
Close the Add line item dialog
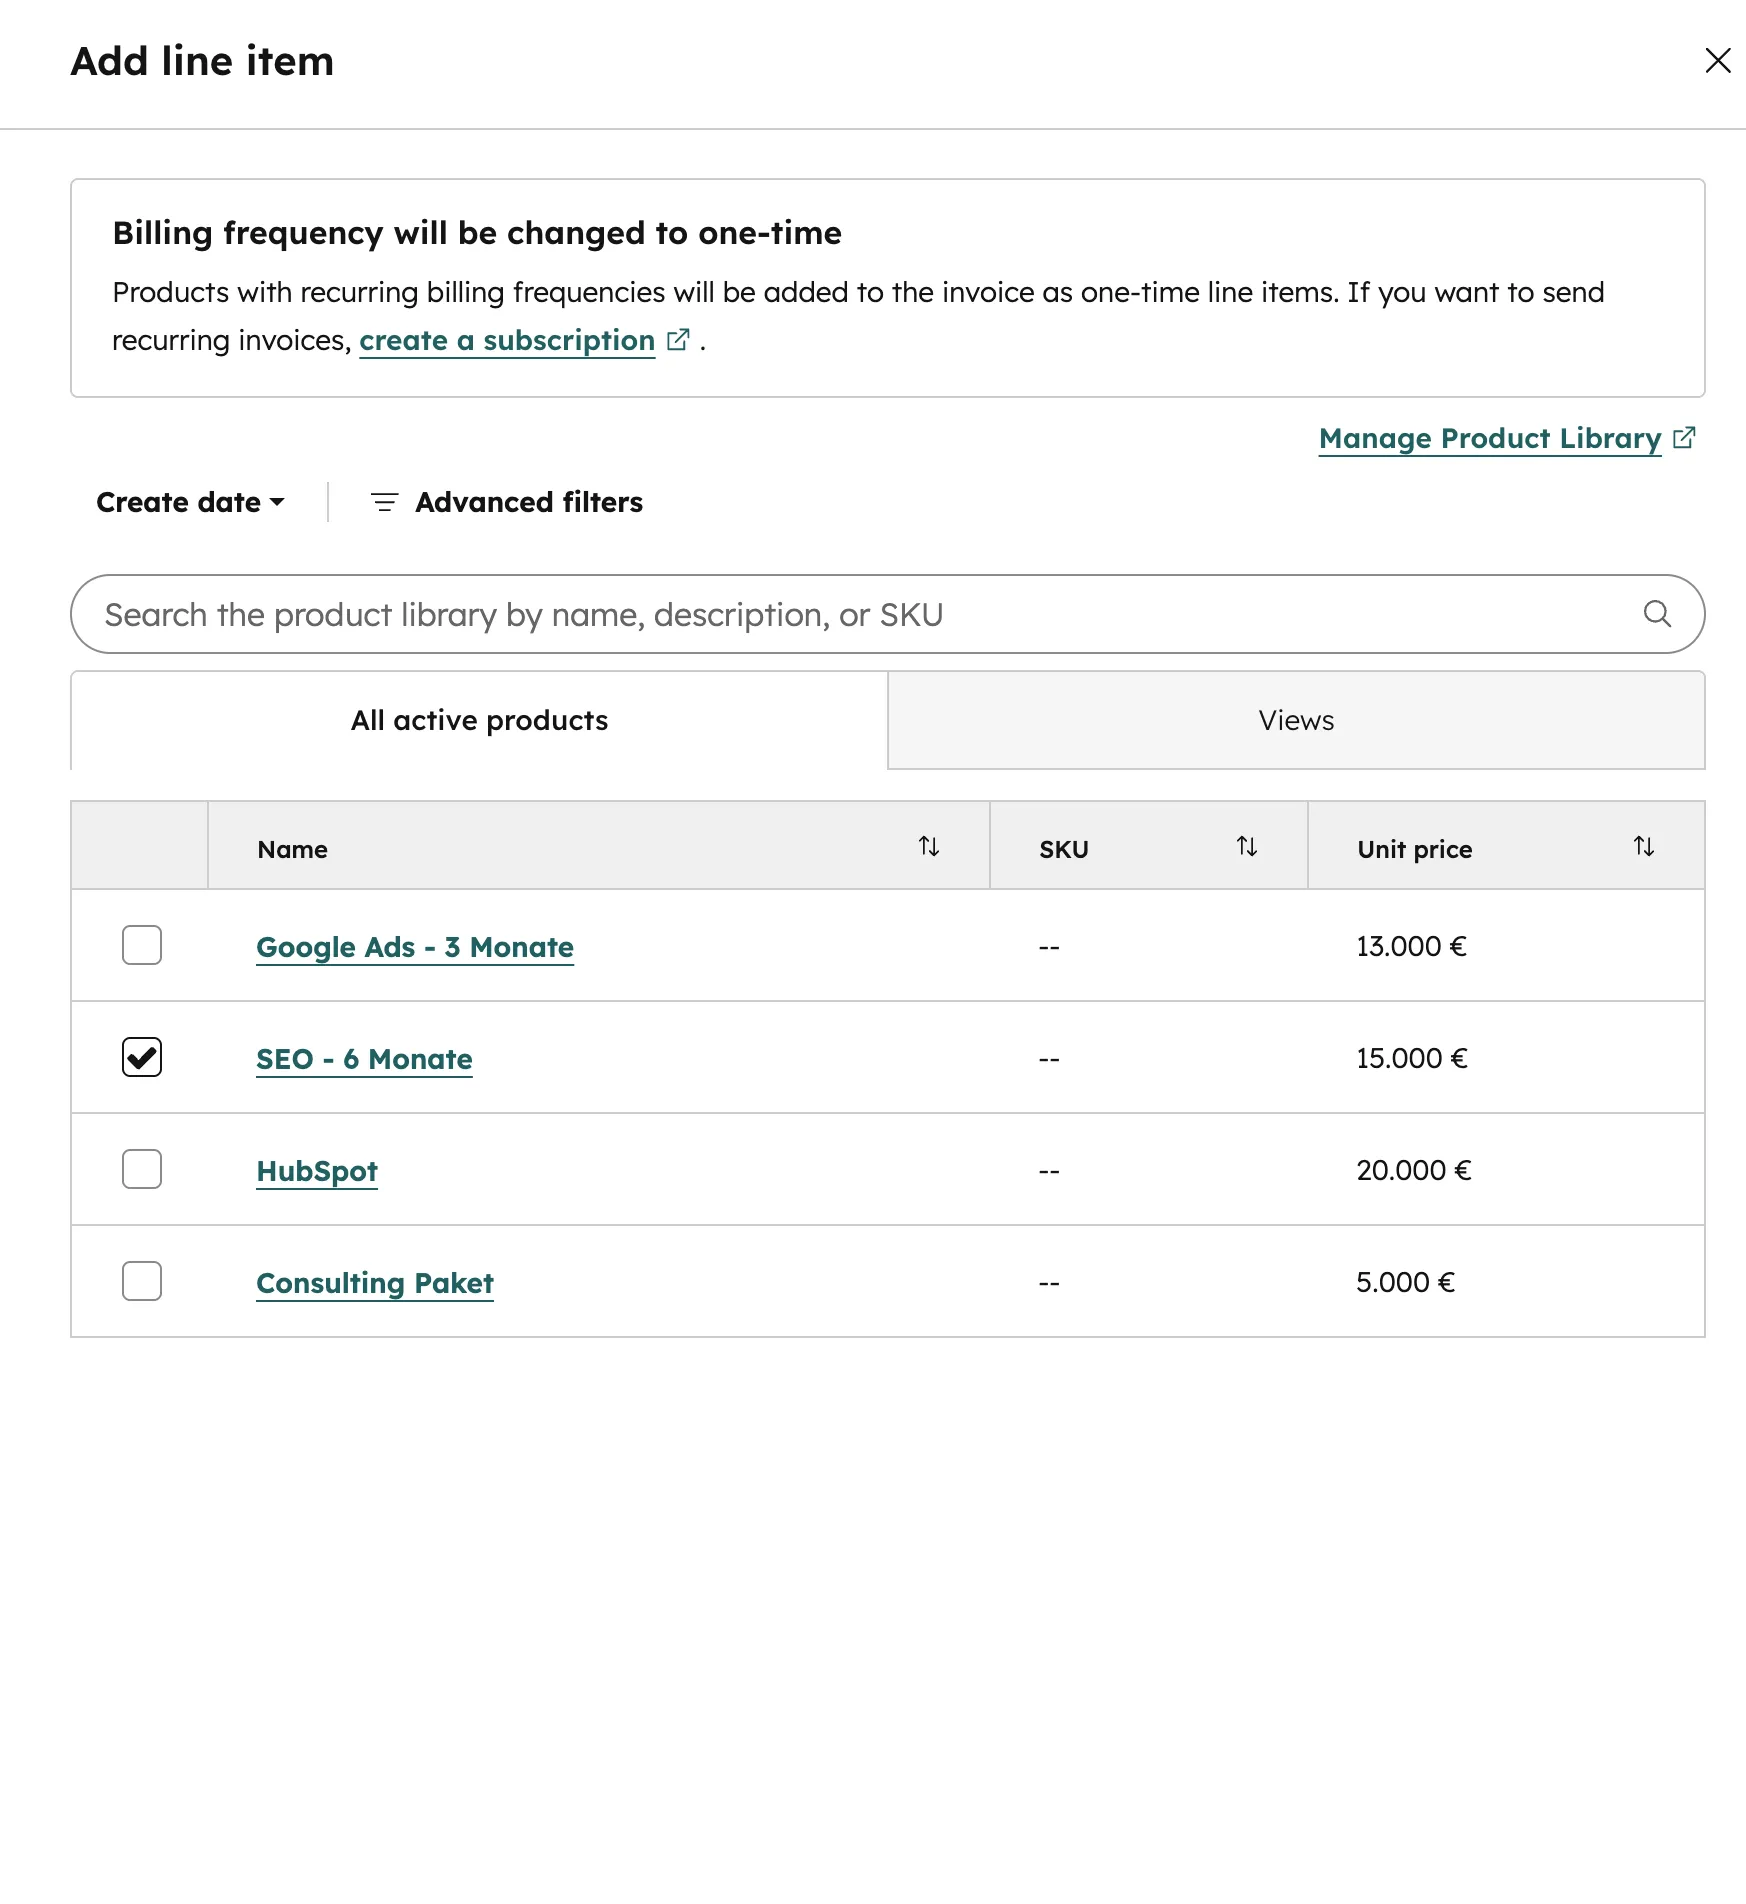click(x=1717, y=61)
